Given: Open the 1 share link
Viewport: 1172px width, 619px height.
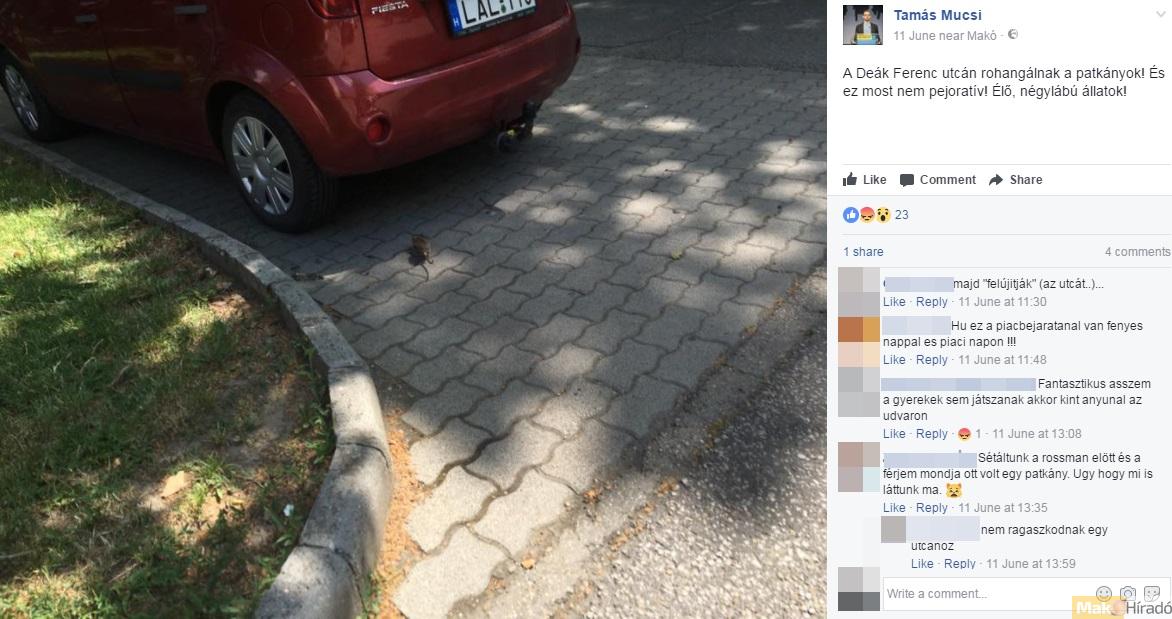Looking at the screenshot, I should pos(863,252).
